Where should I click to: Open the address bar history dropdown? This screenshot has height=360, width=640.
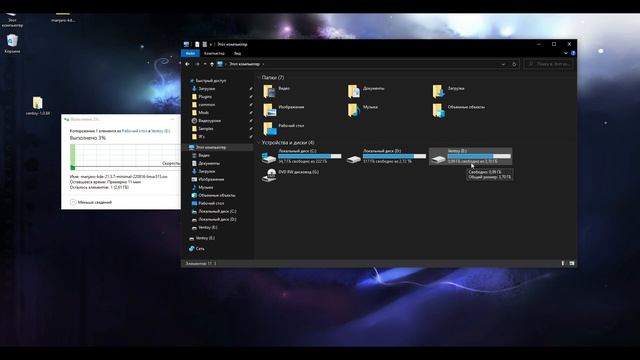coord(503,64)
